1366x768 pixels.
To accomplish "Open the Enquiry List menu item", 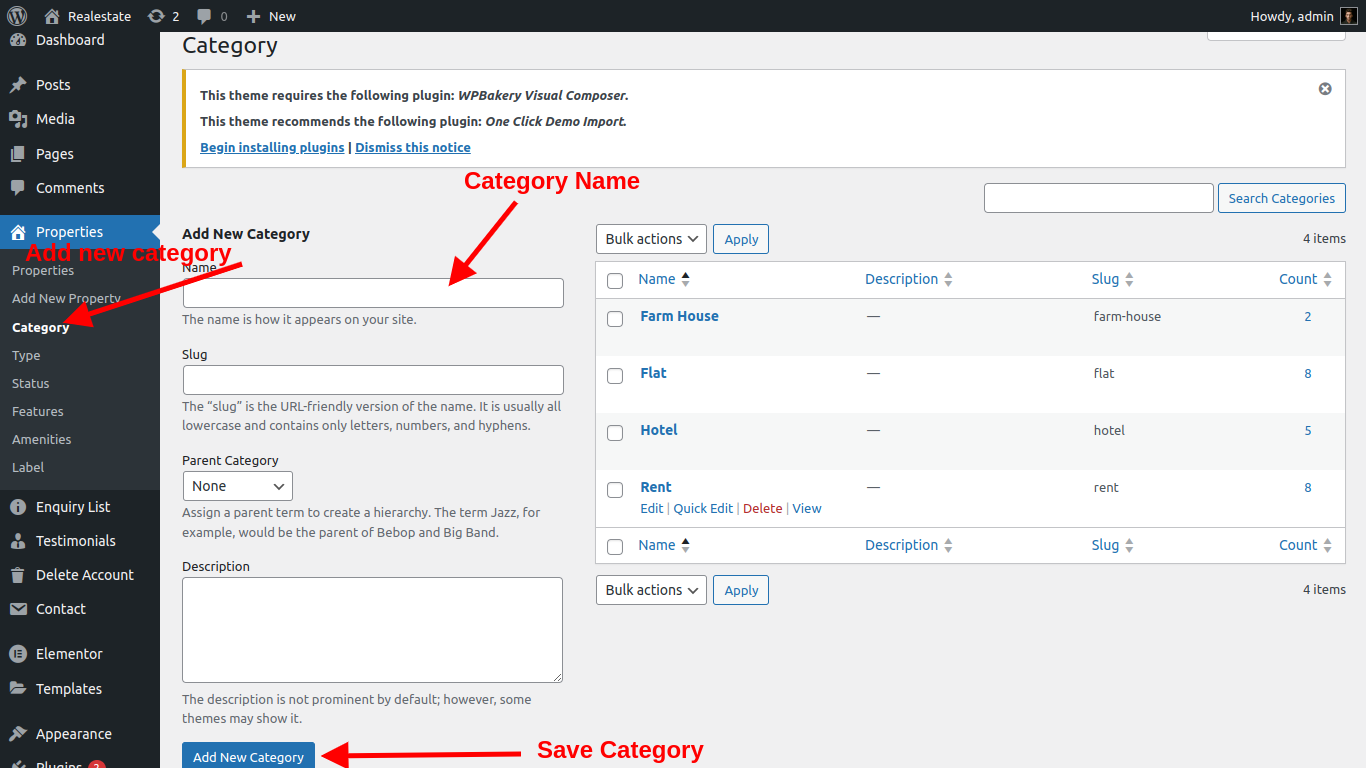I will (x=73, y=507).
